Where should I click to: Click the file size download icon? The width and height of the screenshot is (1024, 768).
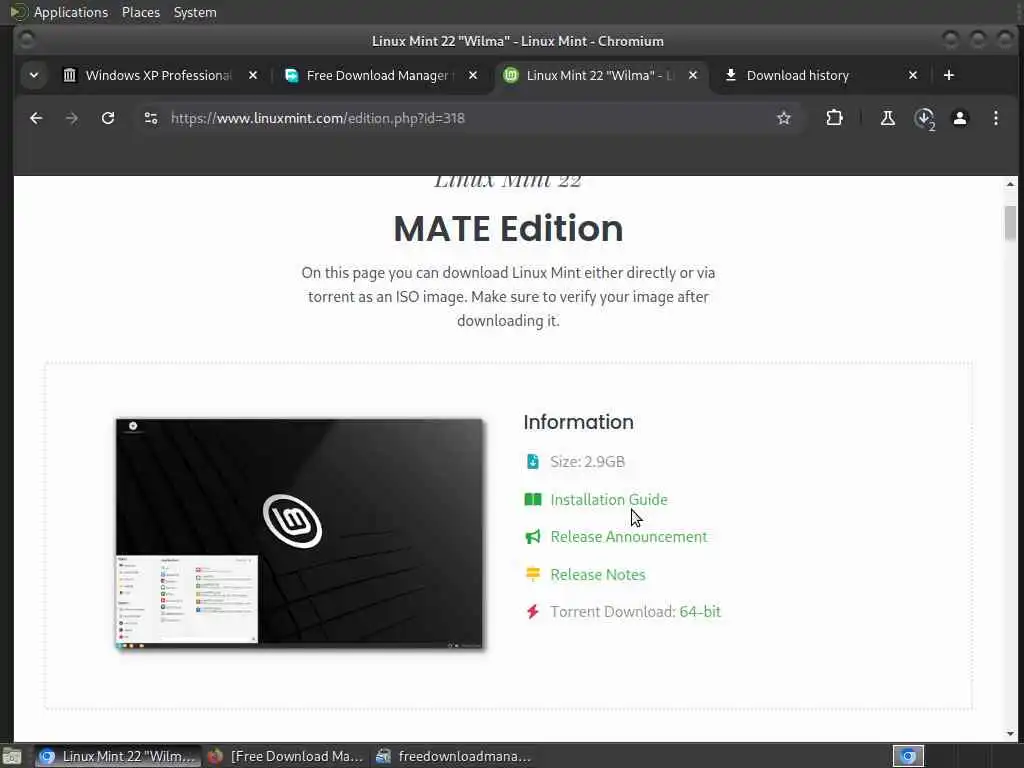pyautogui.click(x=533, y=462)
